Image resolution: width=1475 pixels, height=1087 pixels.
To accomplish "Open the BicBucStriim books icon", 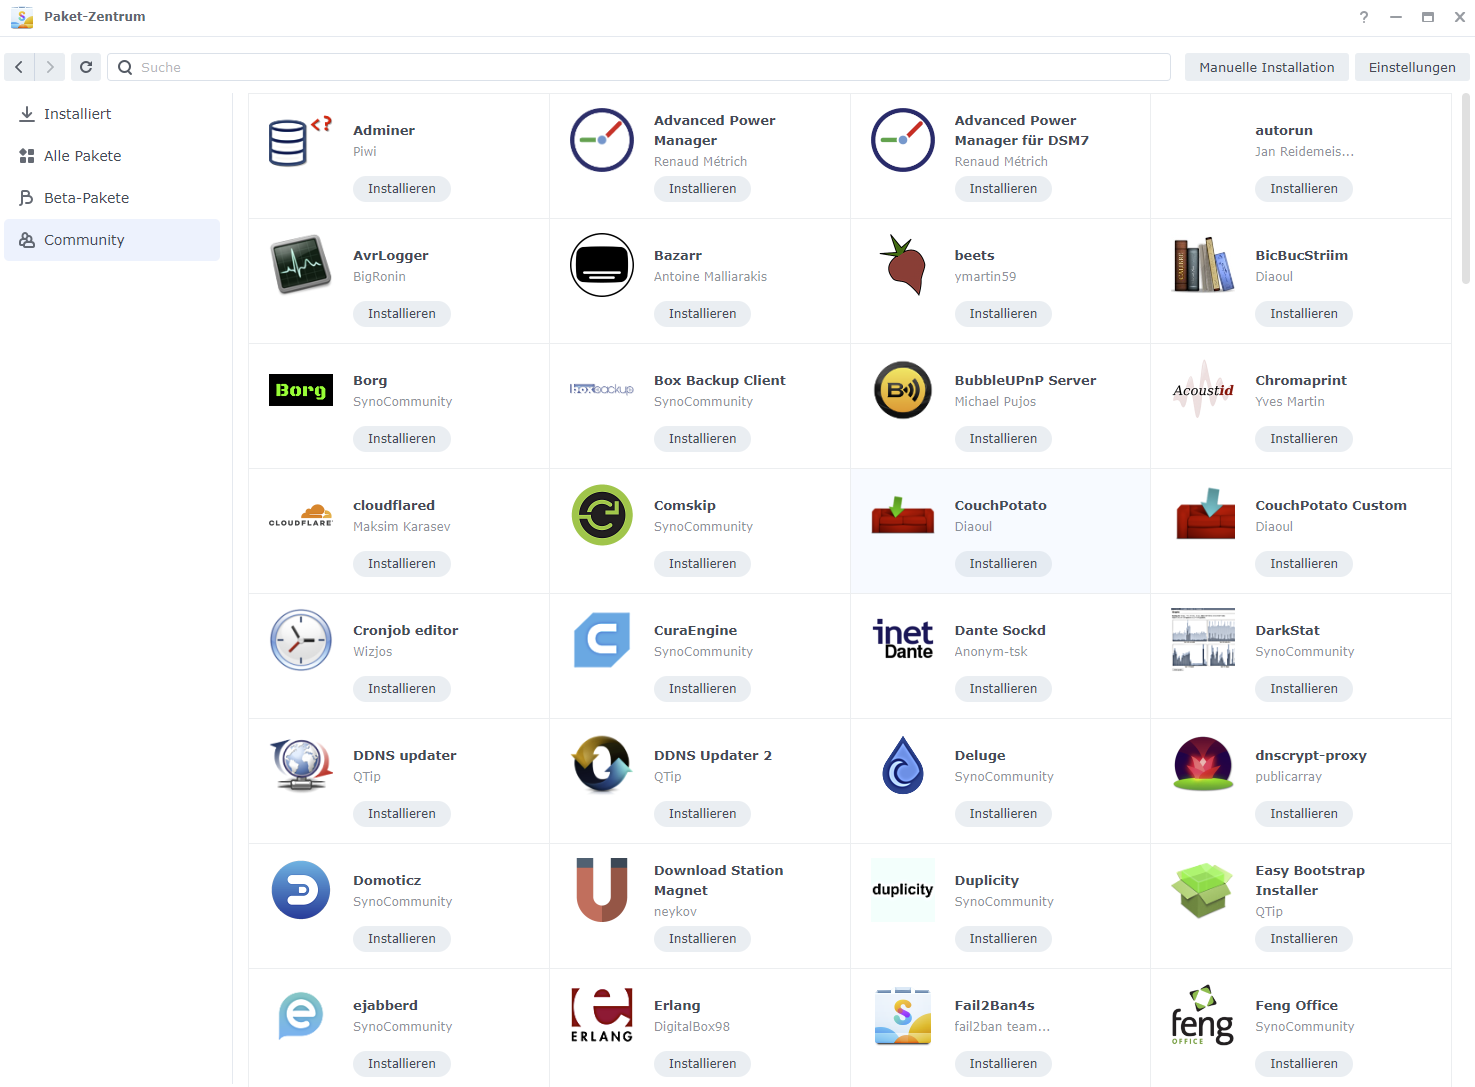I will (1203, 265).
